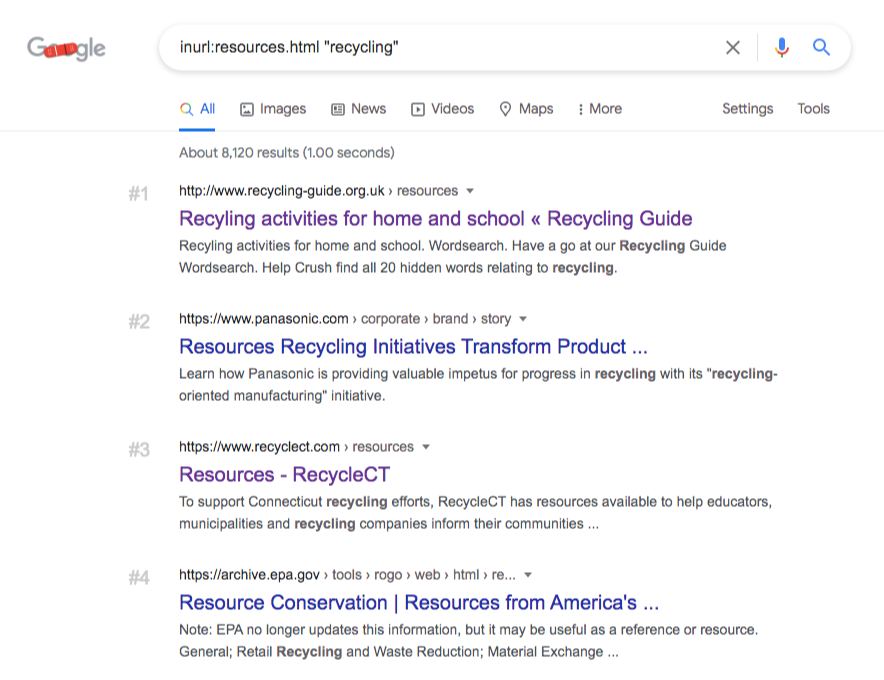Image resolution: width=884 pixels, height=680 pixels.
Task: Open the "Resources - RecycleCT" result
Action: 284,474
